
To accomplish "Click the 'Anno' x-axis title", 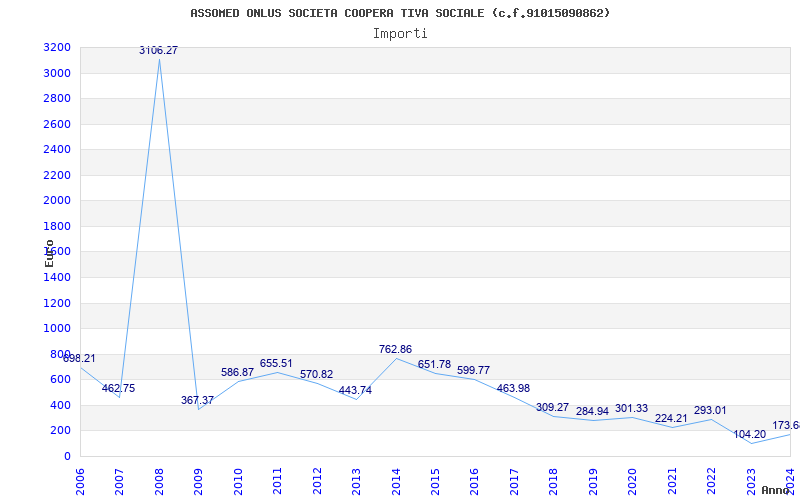I will pos(776,490).
